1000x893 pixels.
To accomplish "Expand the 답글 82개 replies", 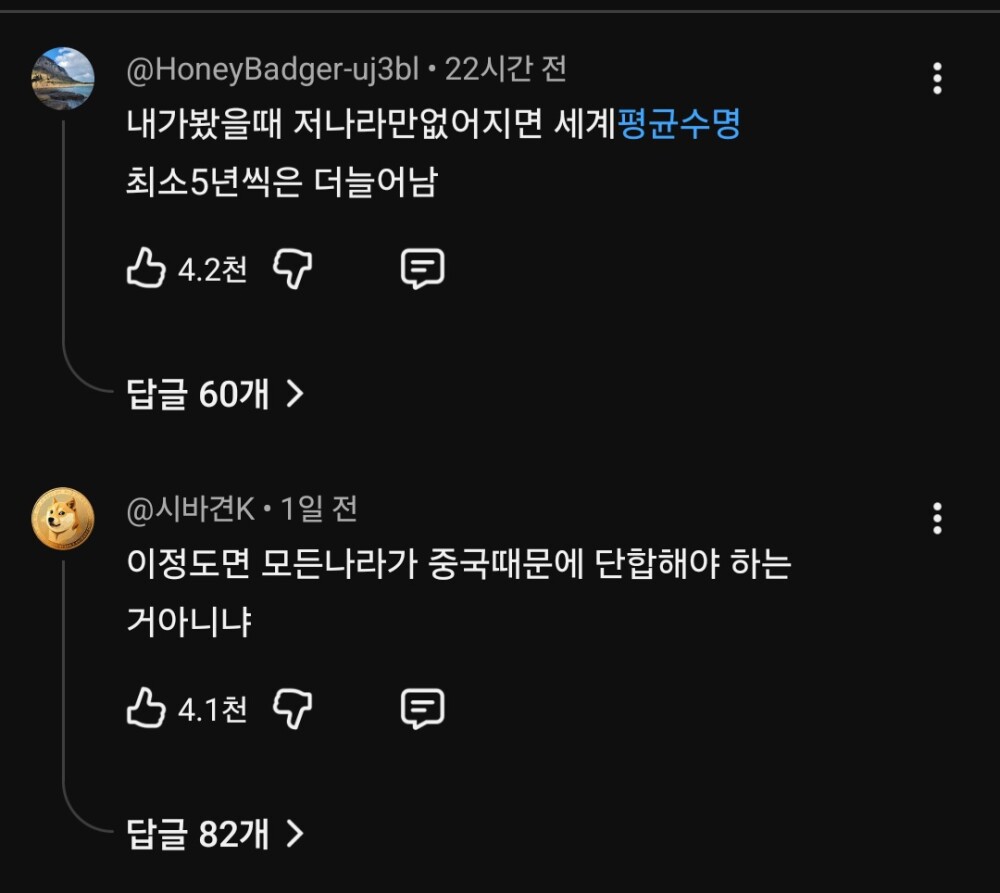I will 198,833.
